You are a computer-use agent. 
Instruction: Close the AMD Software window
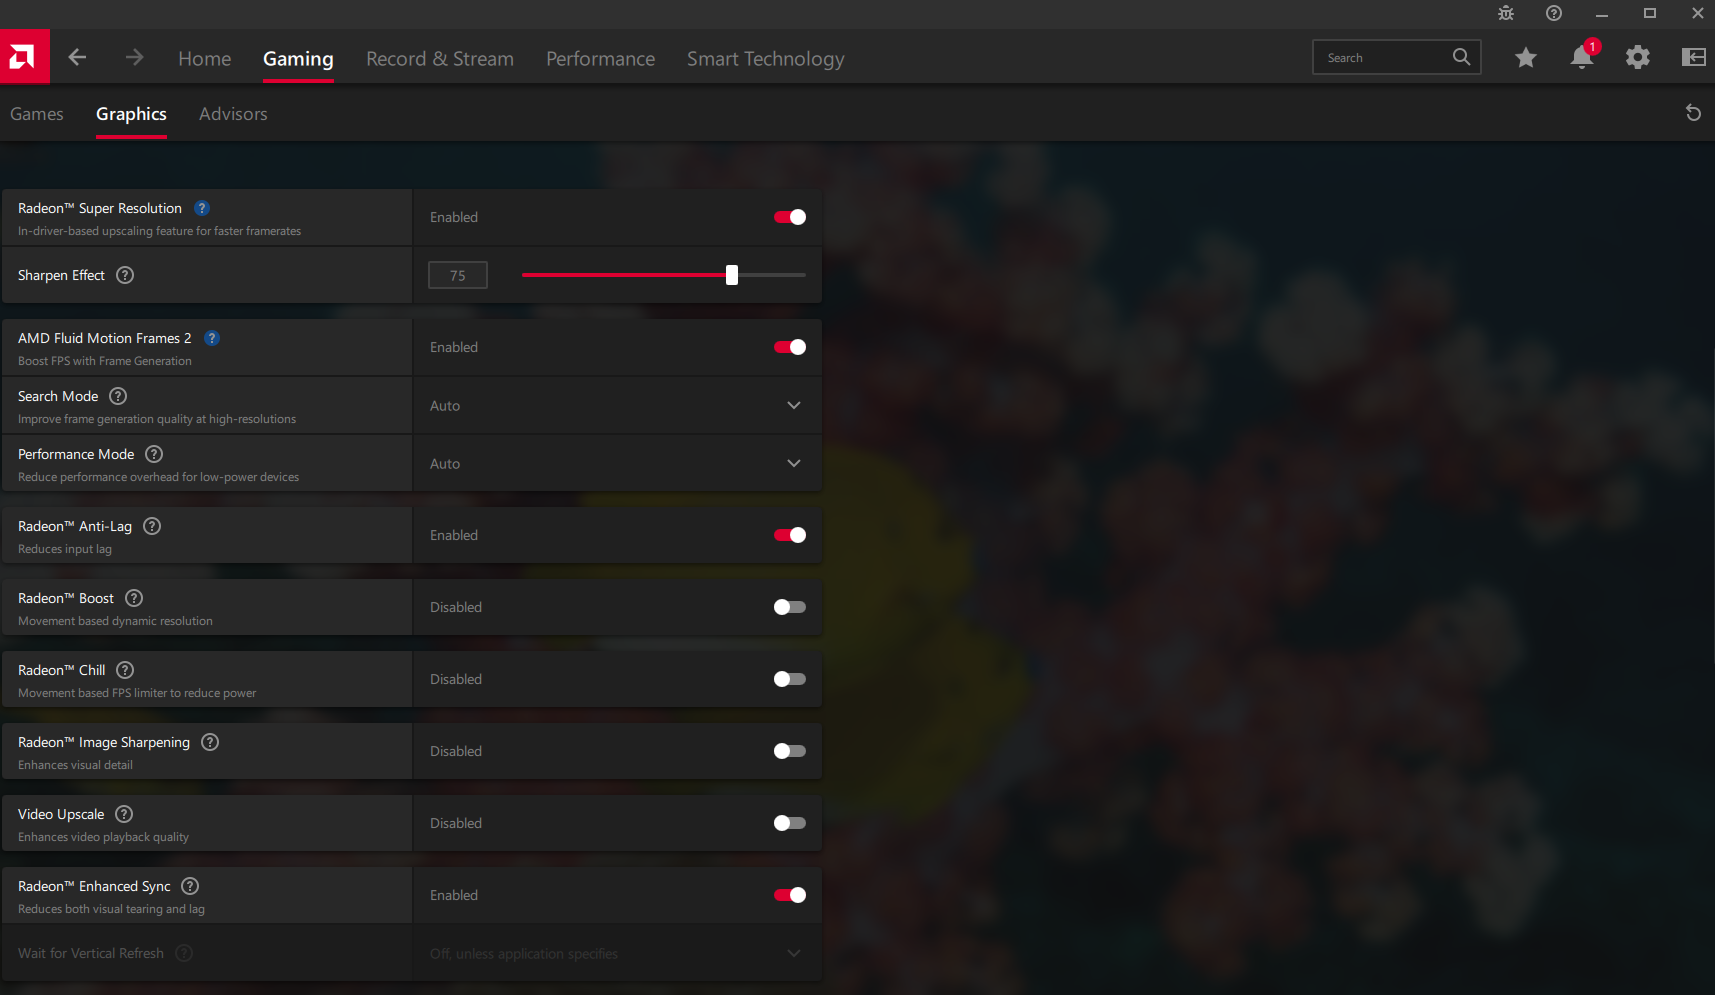point(1698,13)
